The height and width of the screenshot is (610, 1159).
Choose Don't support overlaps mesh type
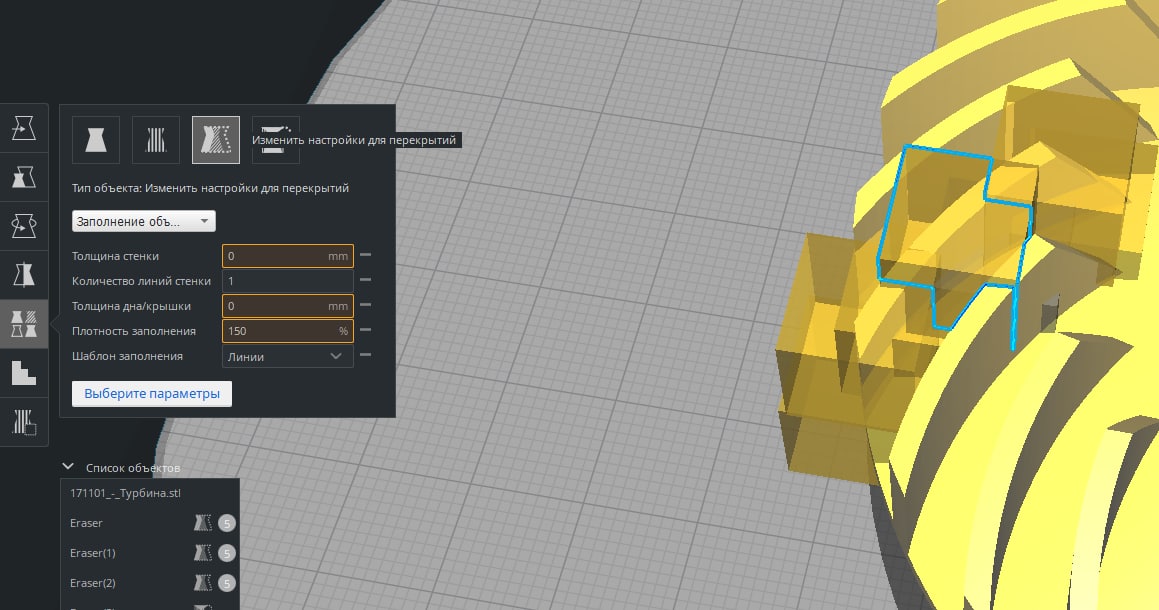(x=276, y=140)
